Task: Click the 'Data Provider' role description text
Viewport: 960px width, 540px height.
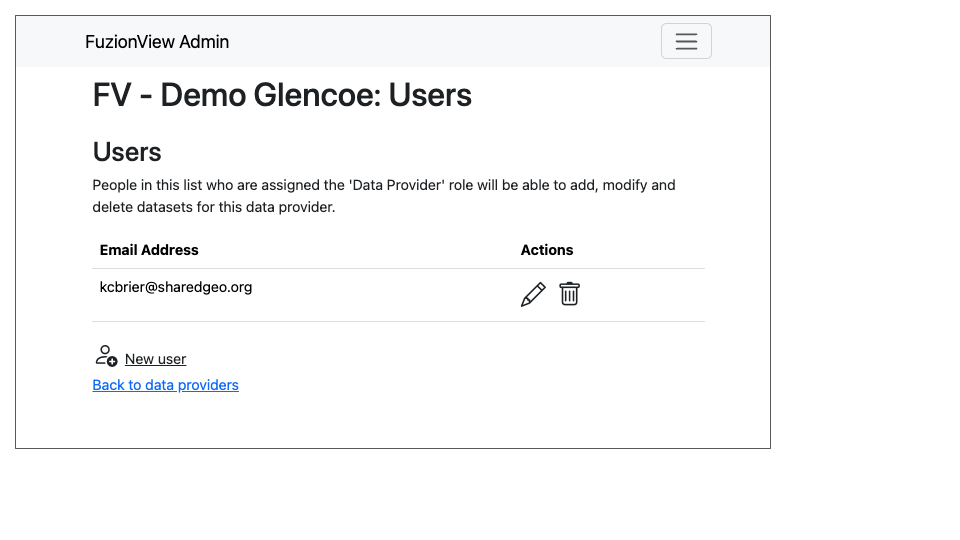Action: 384,196
